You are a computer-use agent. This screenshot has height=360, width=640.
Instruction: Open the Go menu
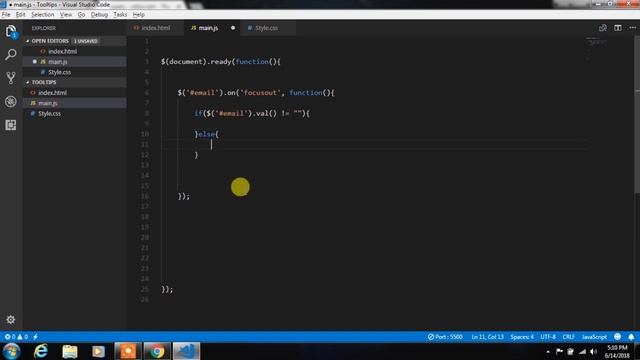click(81, 14)
